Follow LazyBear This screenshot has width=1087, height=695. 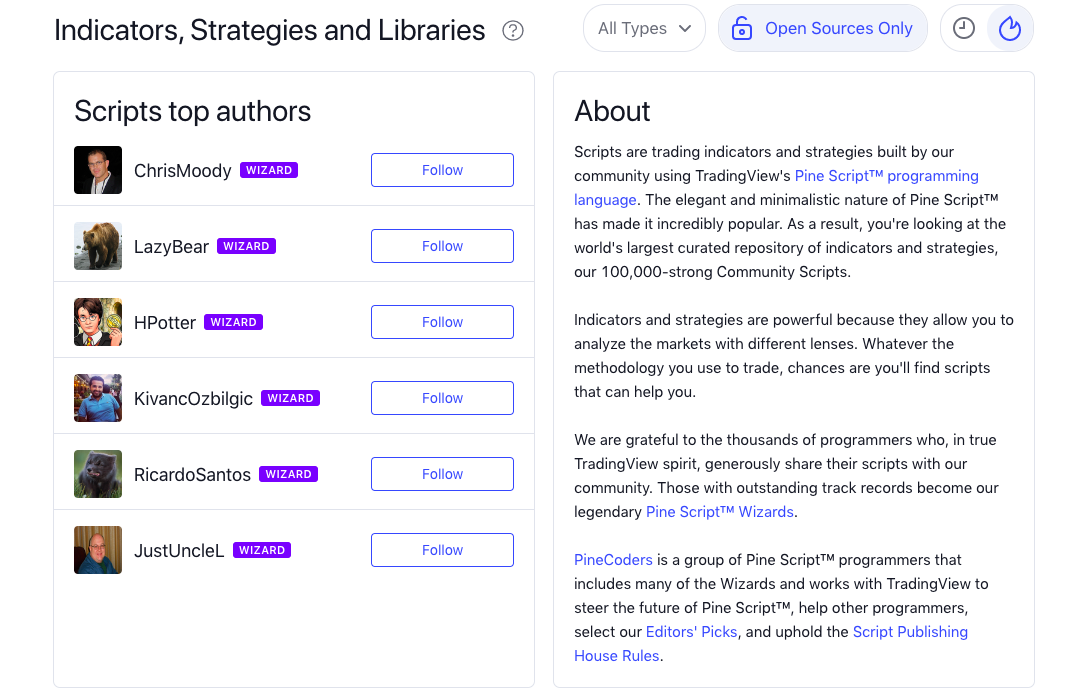(x=442, y=246)
